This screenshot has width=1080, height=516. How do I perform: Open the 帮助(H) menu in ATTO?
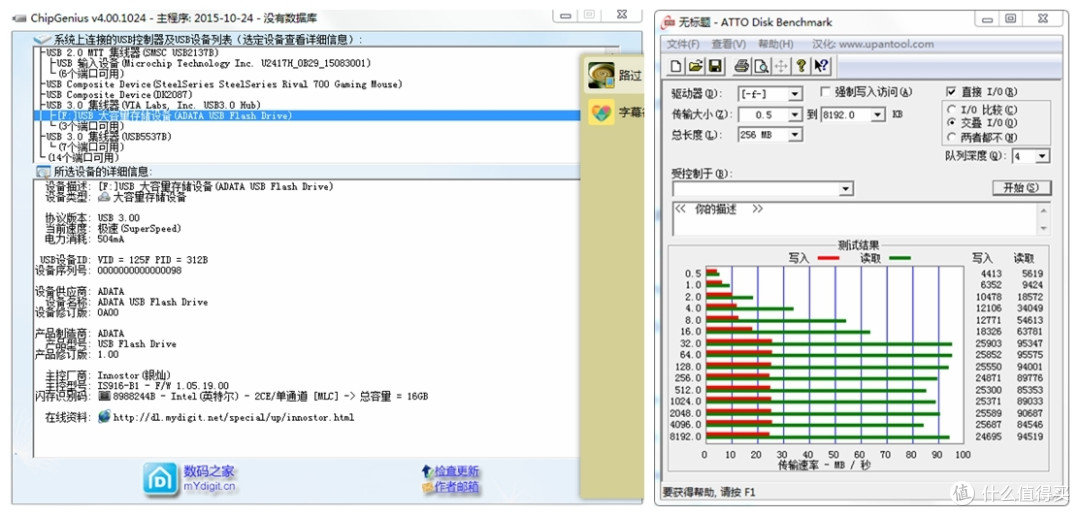pos(776,44)
